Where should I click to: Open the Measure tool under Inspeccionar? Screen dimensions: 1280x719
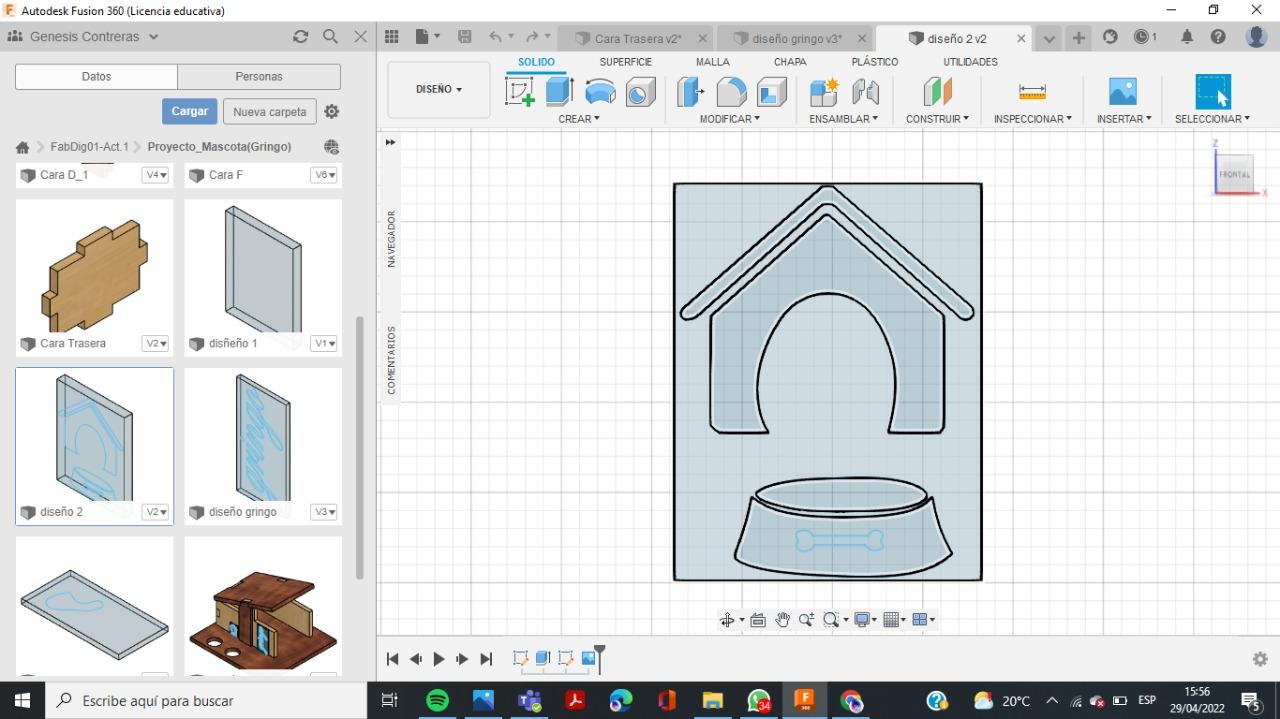(1032, 92)
